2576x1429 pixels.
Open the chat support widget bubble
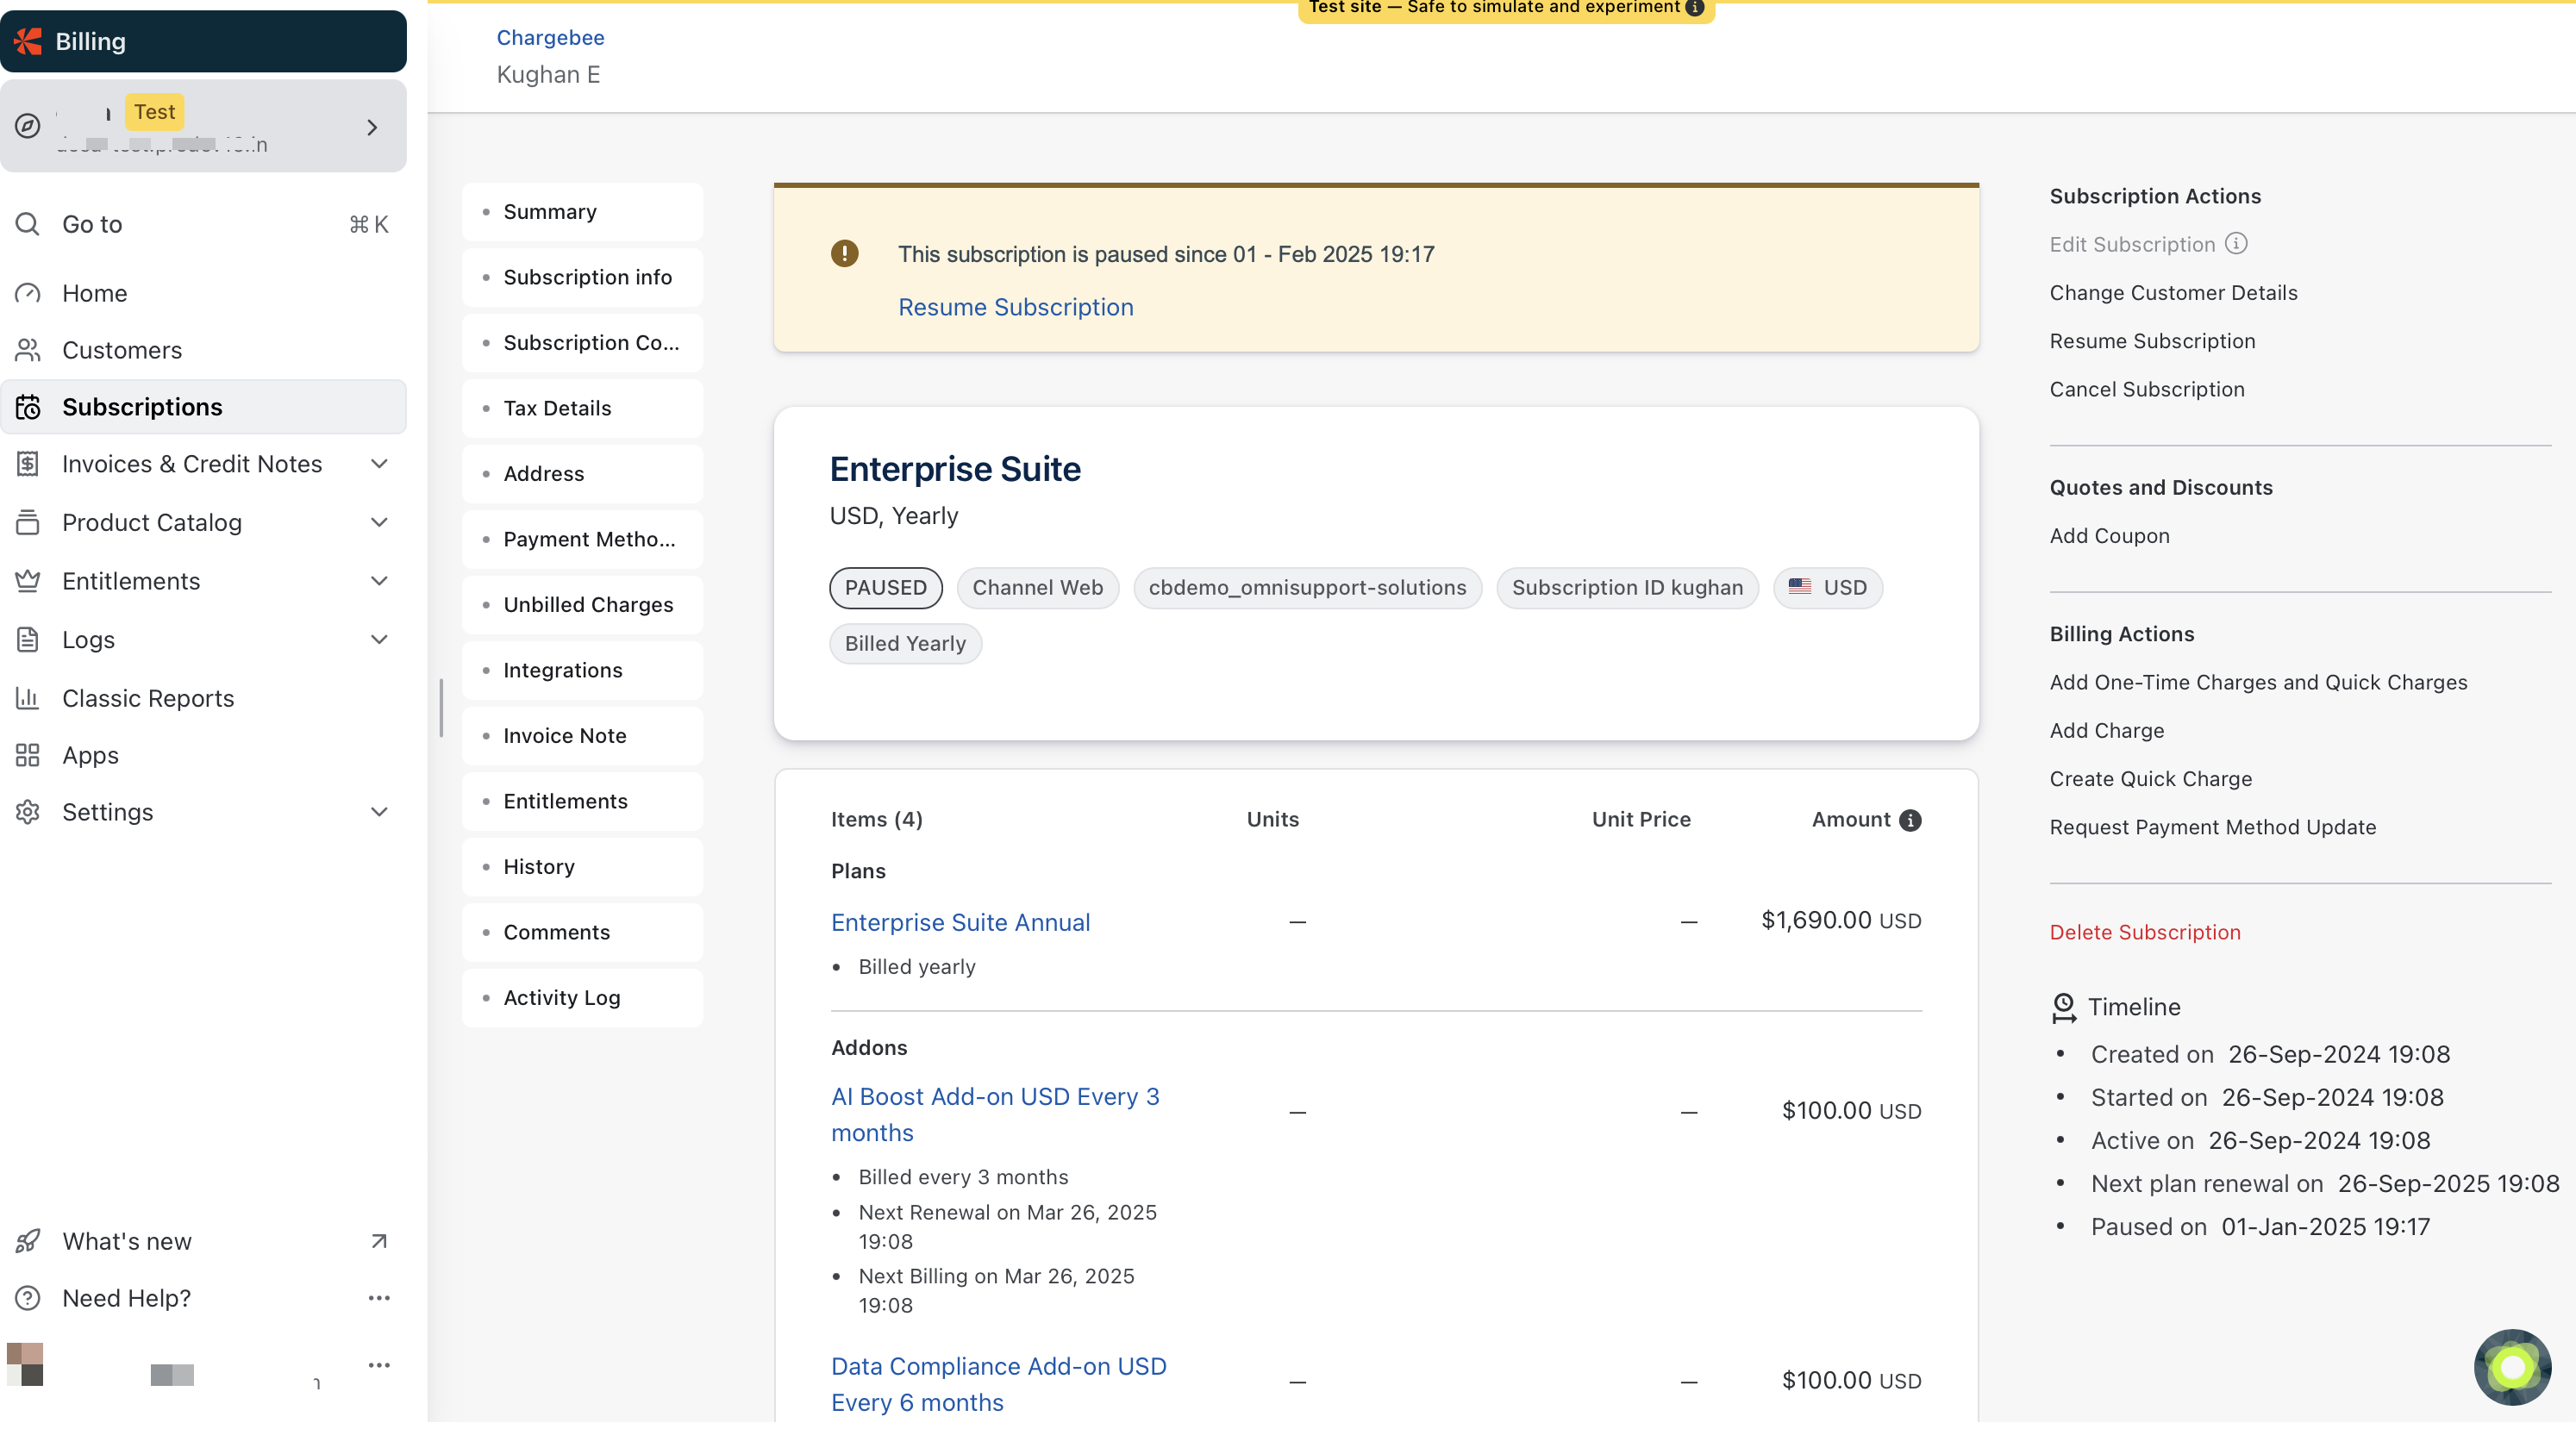pos(2511,1367)
